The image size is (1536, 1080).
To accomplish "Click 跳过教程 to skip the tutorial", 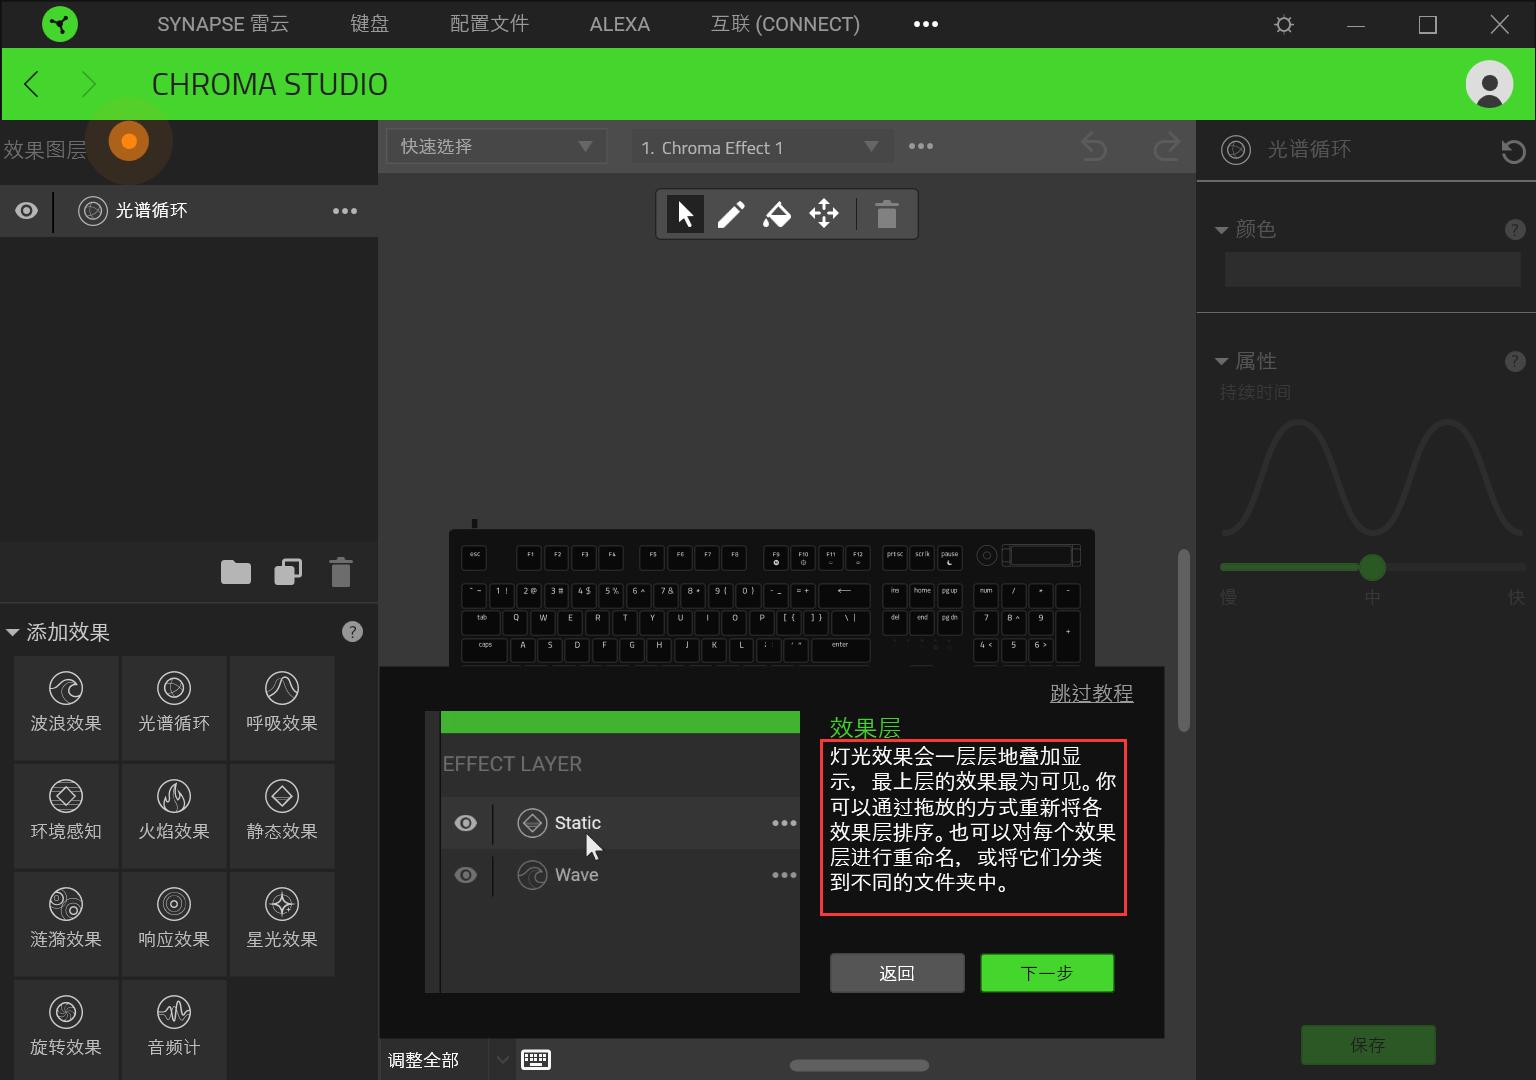I will tap(1091, 693).
